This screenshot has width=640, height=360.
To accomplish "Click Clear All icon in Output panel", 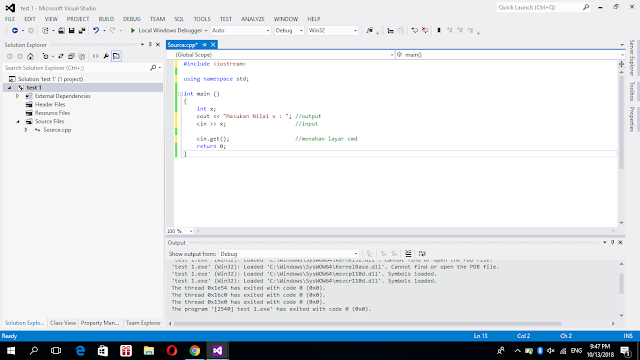I will 408,254.
